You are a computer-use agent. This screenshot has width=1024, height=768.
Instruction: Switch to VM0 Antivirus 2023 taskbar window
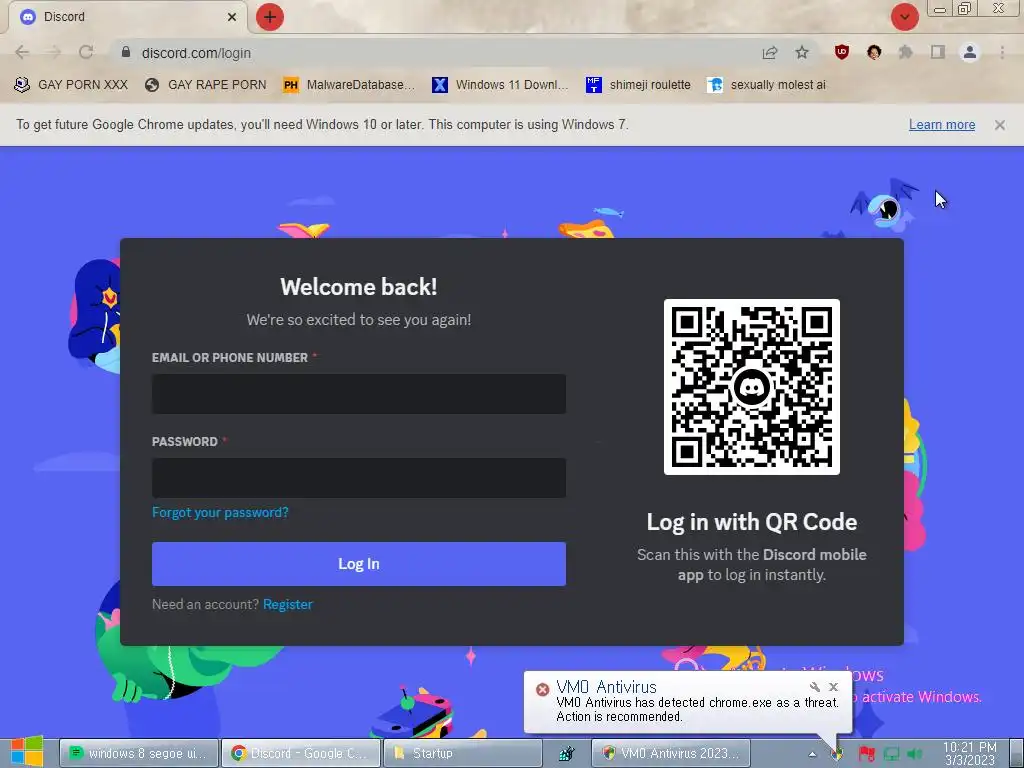pyautogui.click(x=671, y=753)
